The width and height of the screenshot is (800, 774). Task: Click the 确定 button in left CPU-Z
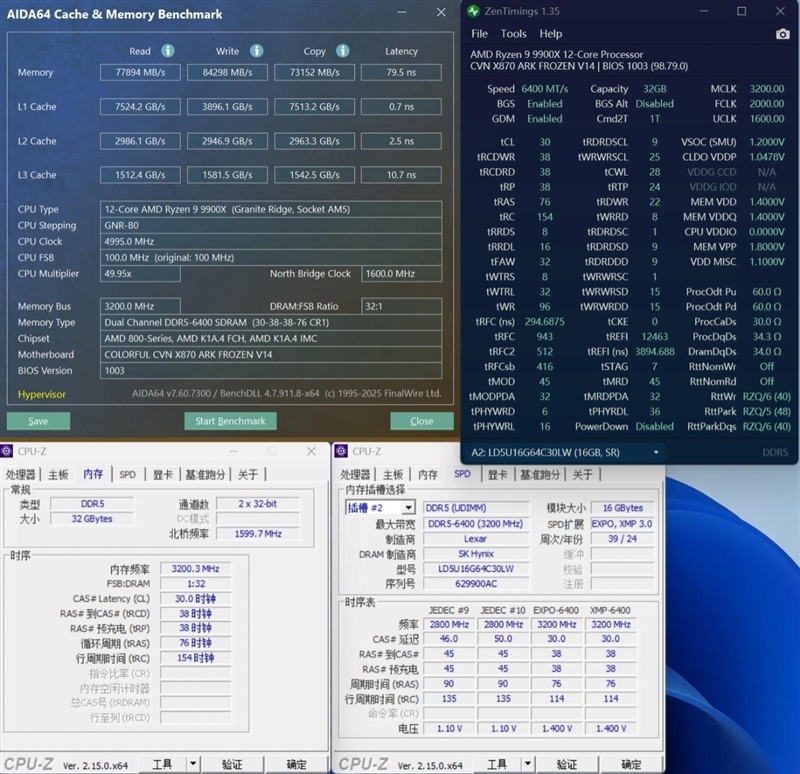[295, 763]
